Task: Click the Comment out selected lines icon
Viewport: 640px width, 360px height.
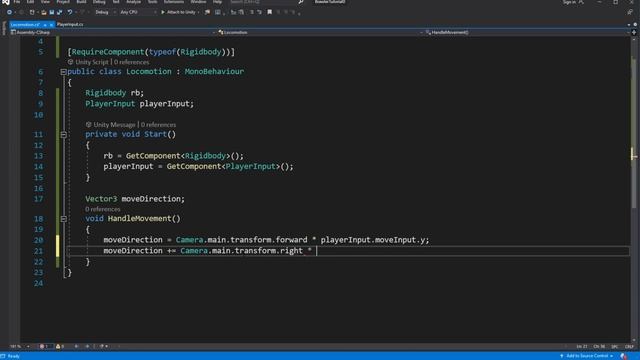Action: tap(252, 12)
